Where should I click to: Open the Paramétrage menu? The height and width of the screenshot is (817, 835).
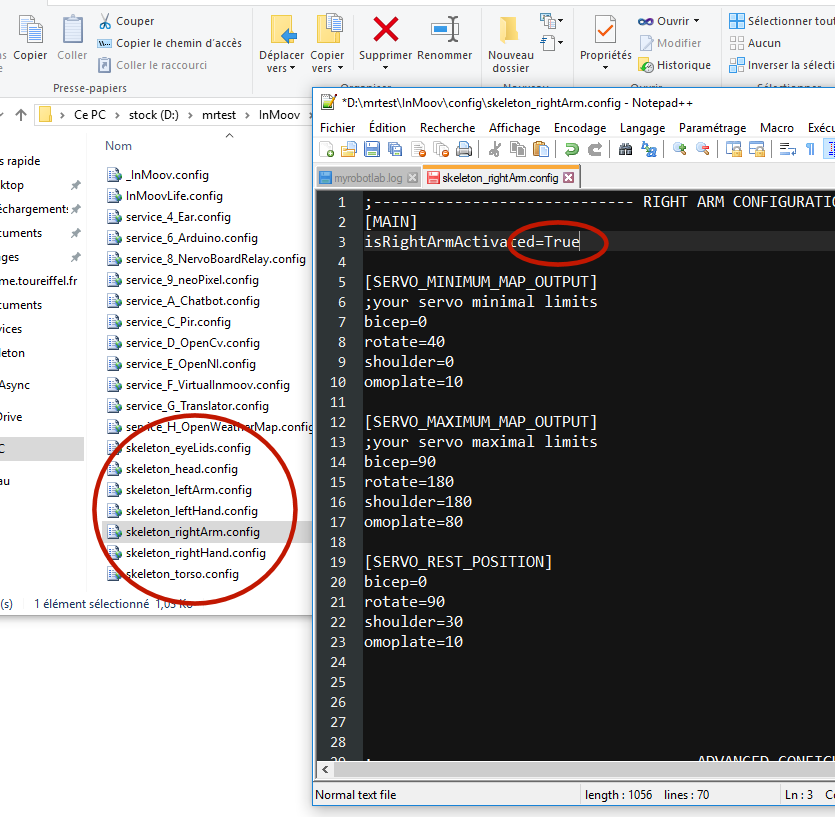(x=712, y=128)
